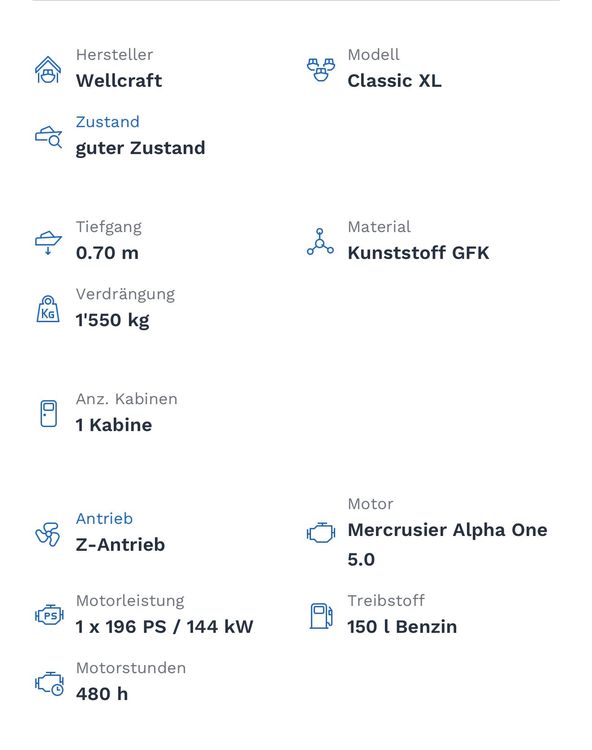Click the Treibstoff fuel pump icon
The height and width of the screenshot is (750, 592).
[321, 615]
